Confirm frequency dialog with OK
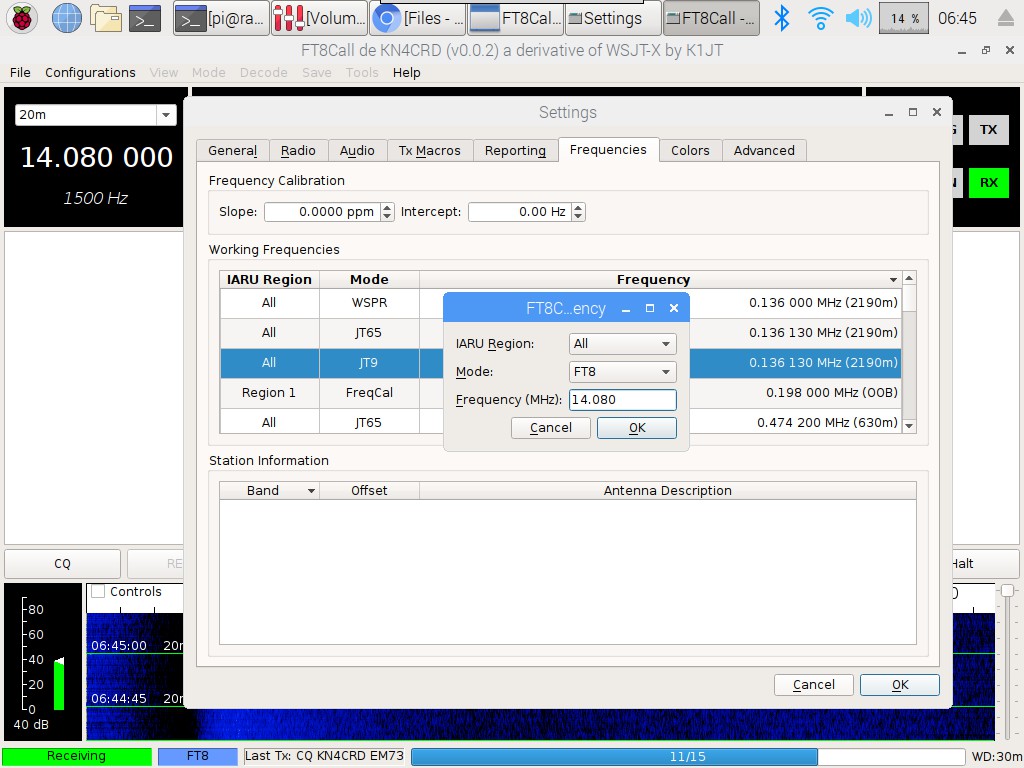Screen dimensions: 1024x768 [637, 428]
